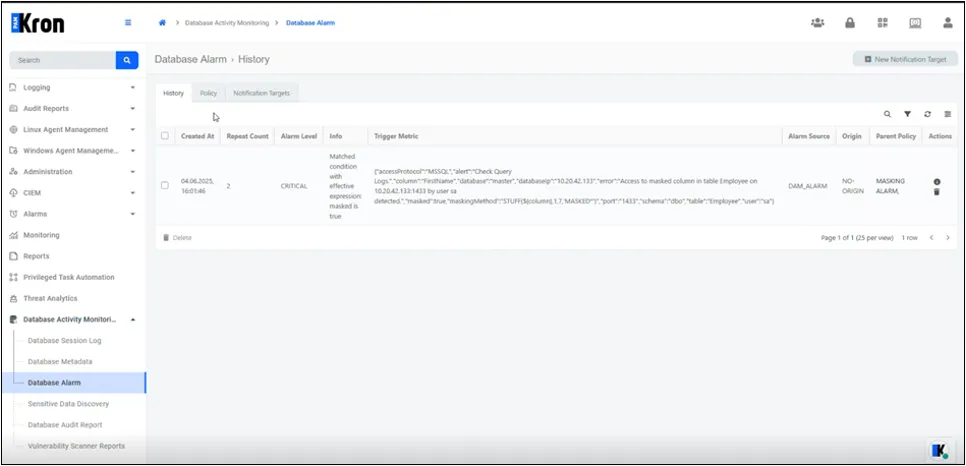Switch to Notification Targets tab
The width and height of the screenshot is (966, 466).
click(261, 93)
